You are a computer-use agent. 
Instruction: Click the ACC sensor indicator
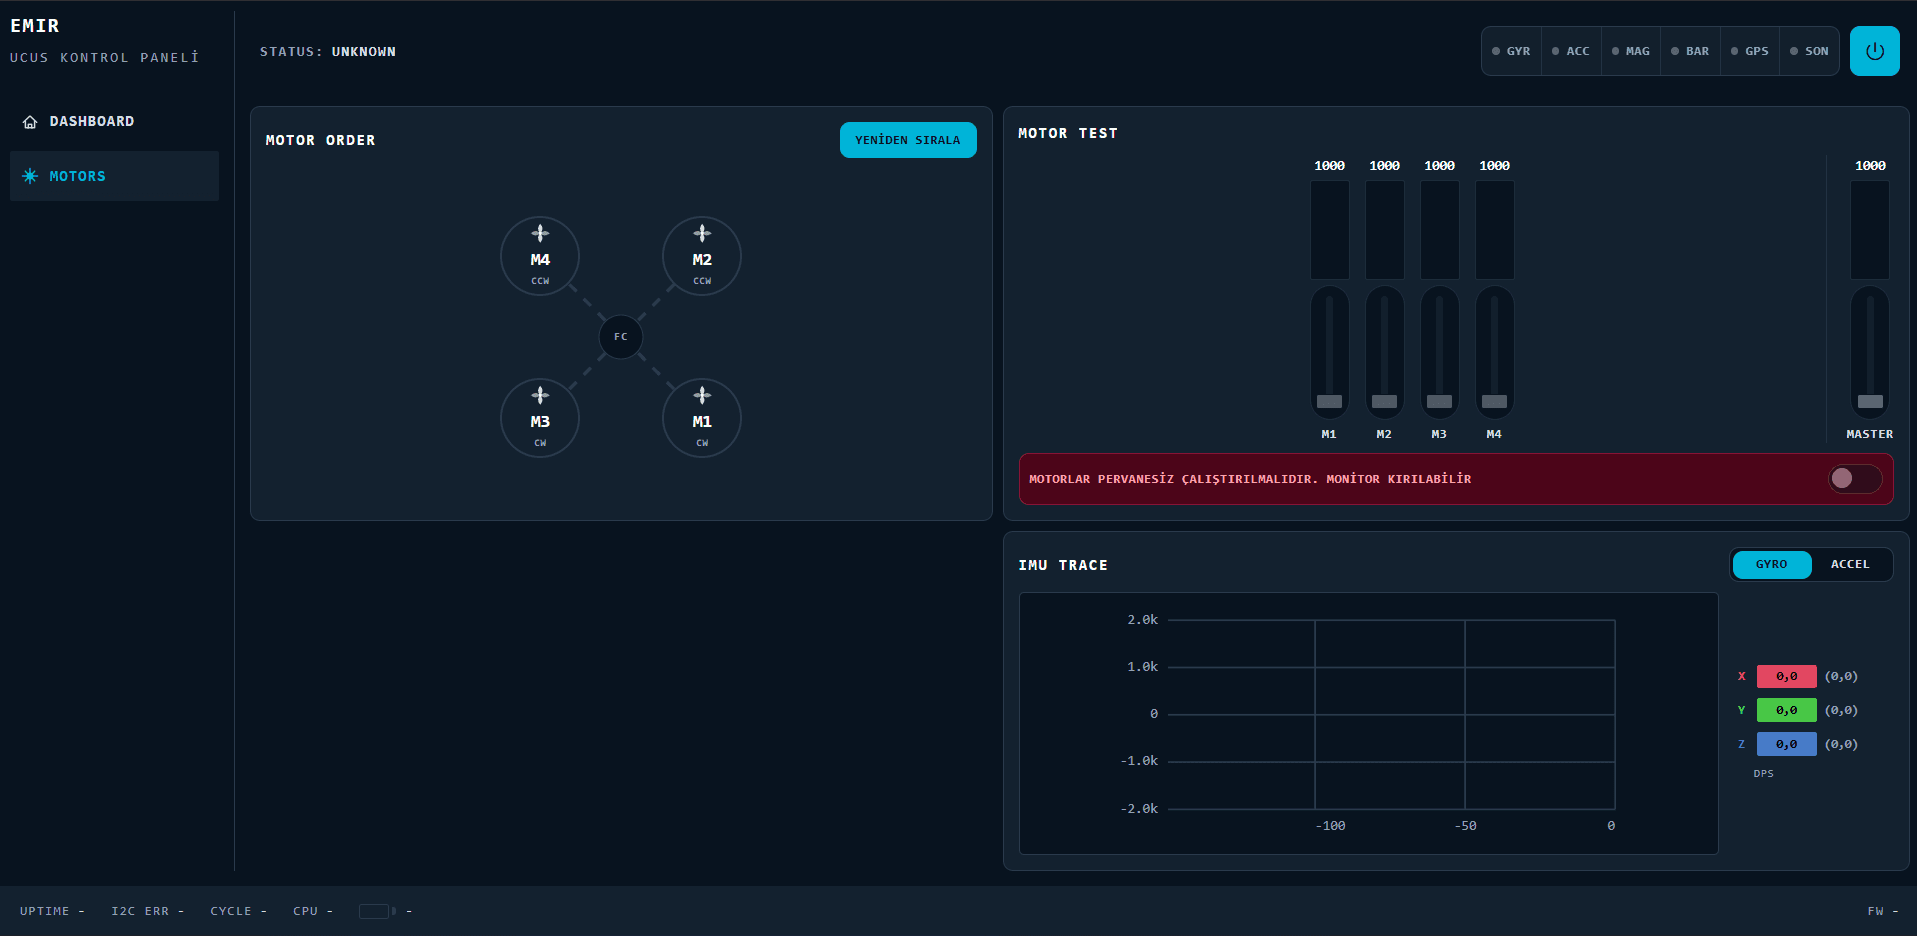tap(1571, 51)
